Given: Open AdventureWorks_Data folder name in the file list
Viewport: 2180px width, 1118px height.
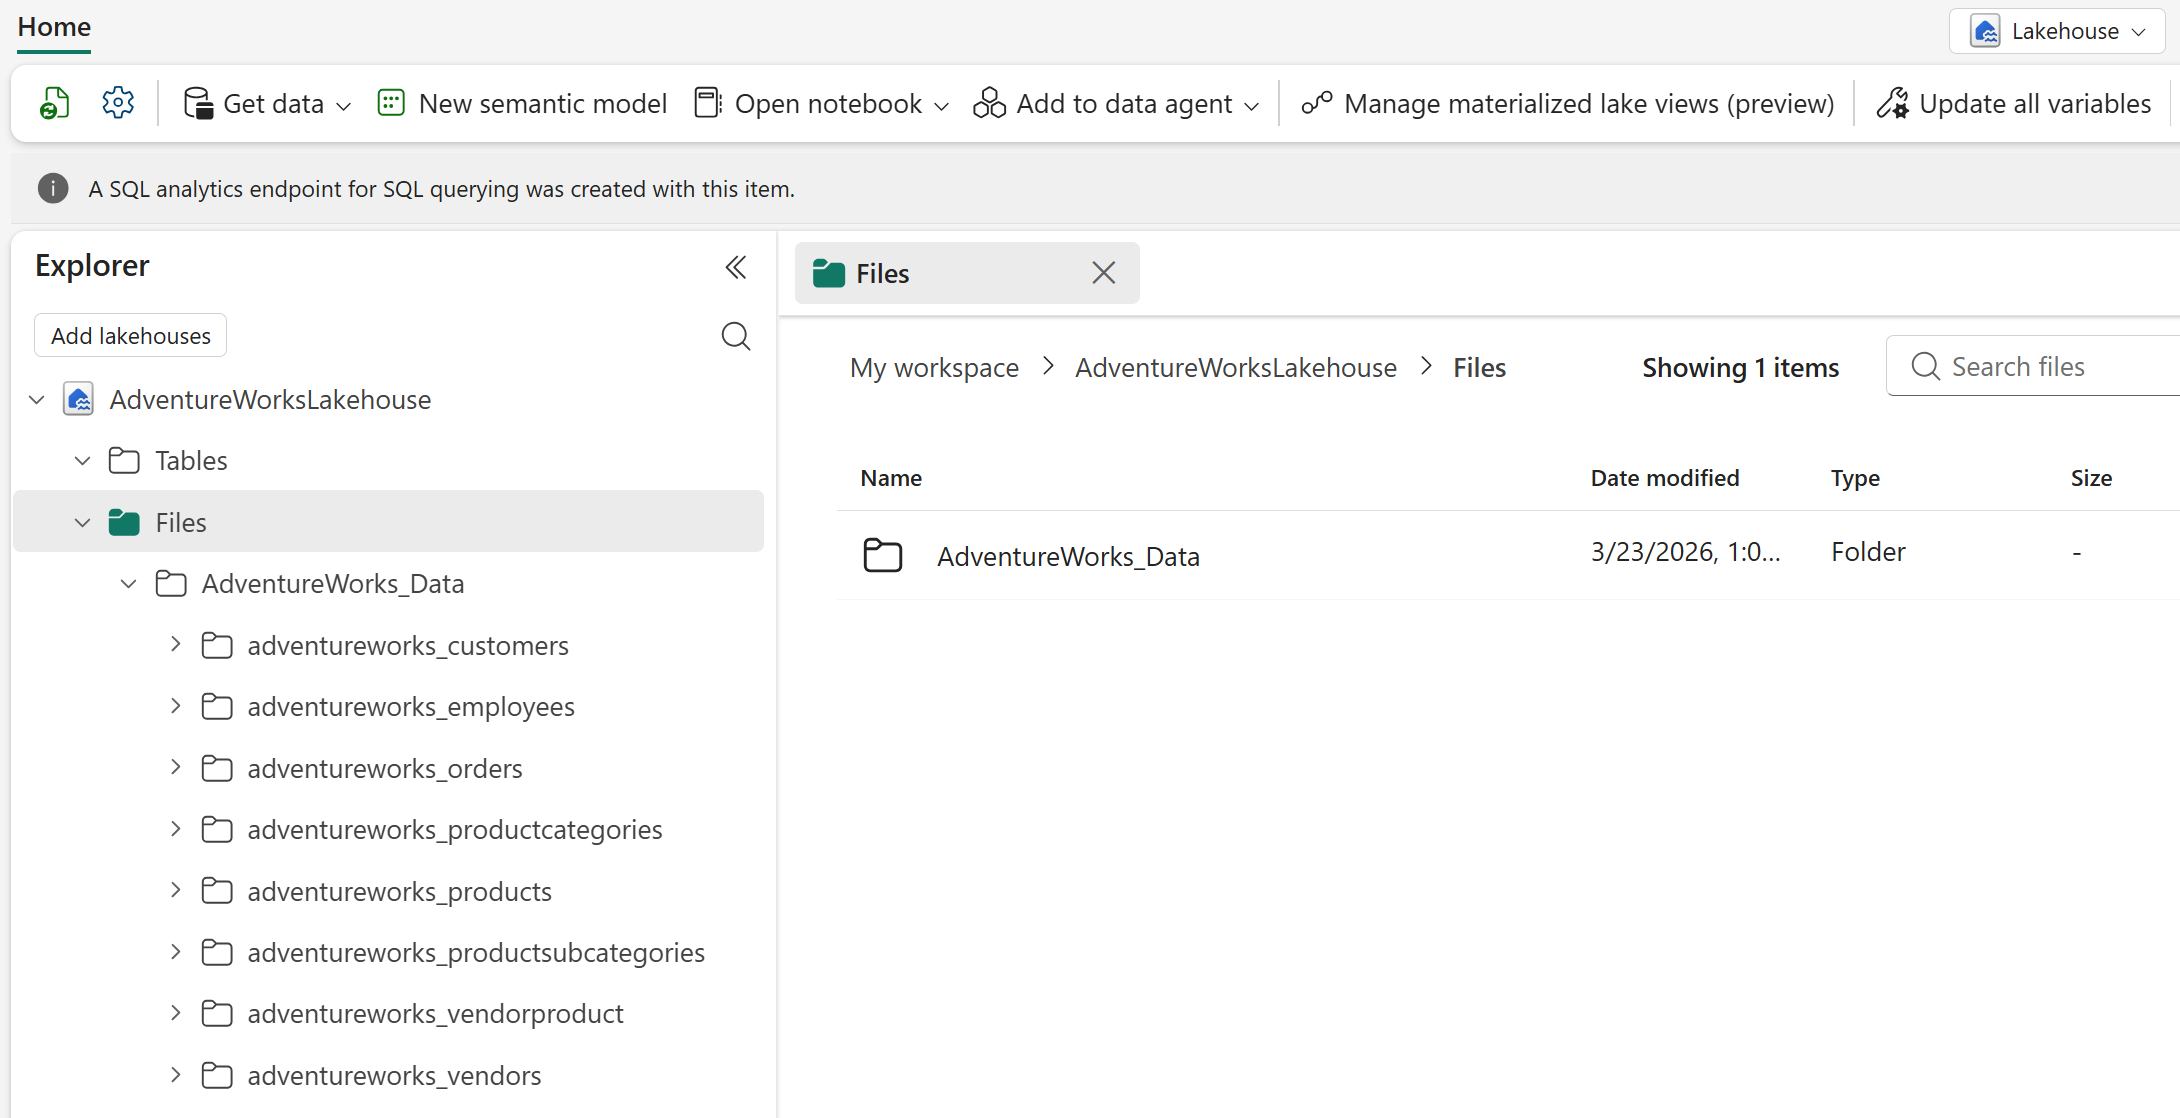Looking at the screenshot, I should 1068,557.
